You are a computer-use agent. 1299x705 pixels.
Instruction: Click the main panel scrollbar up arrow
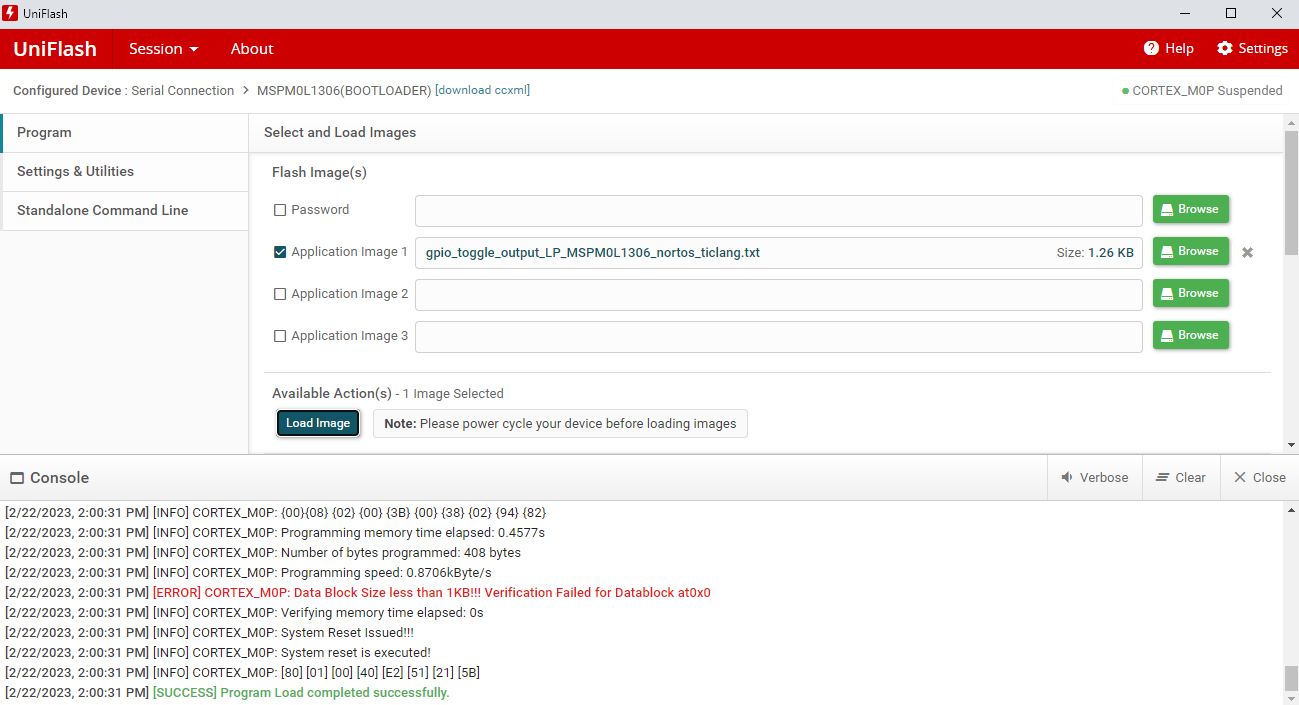coord(1291,122)
